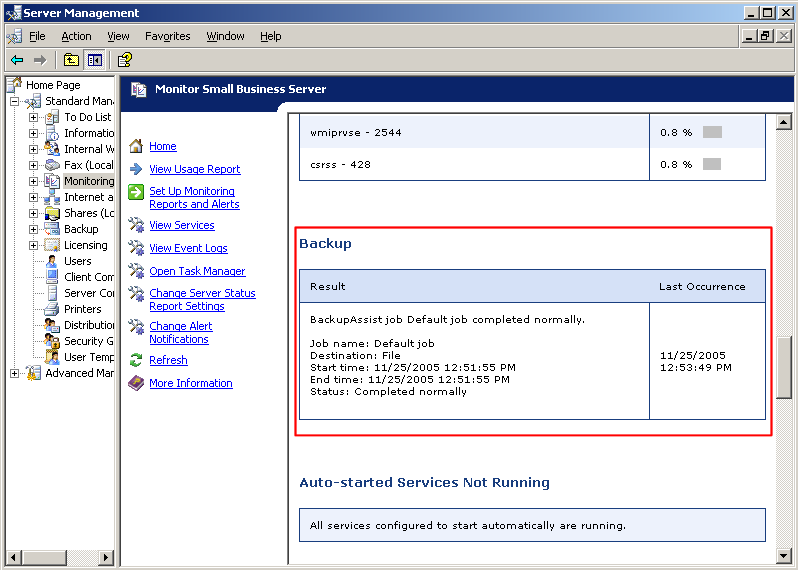
Task: Select Server Computers in the tree
Action: 89,293
